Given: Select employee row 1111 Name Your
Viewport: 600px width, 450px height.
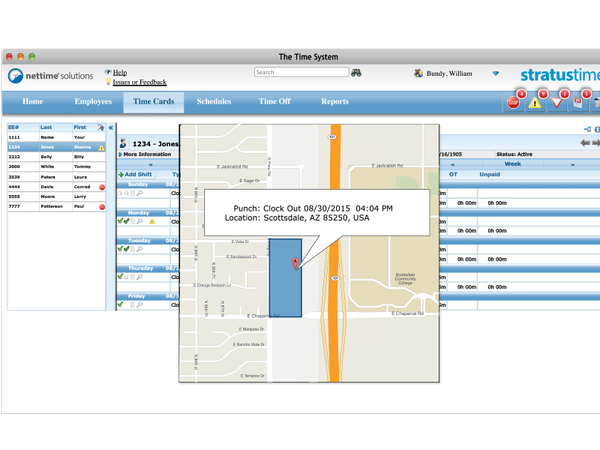Looking at the screenshot, I should click(x=56, y=137).
